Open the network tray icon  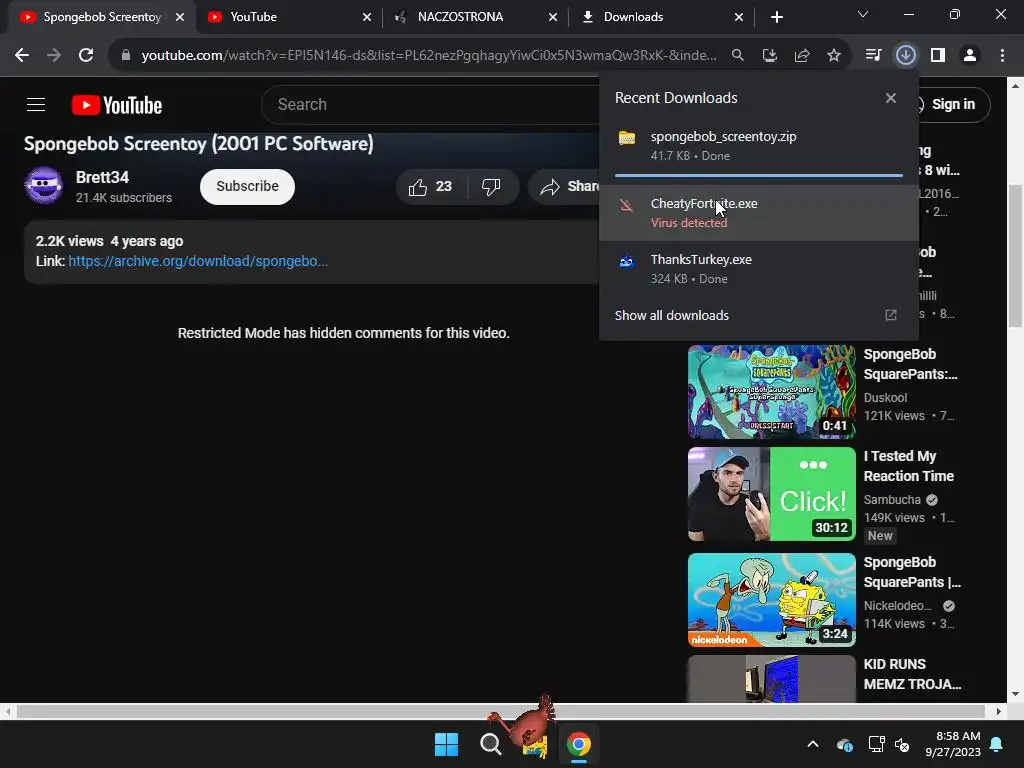(x=876, y=744)
